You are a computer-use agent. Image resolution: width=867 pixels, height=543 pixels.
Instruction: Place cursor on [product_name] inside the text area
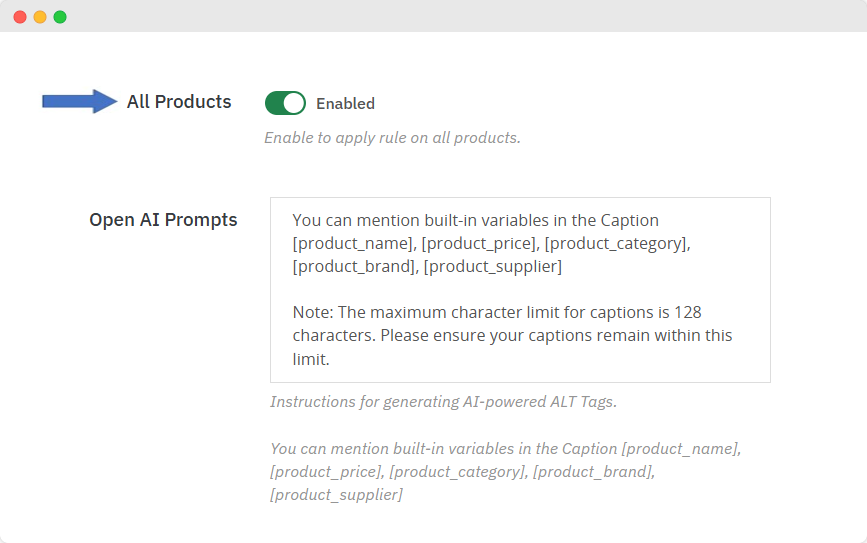[x=352, y=243]
